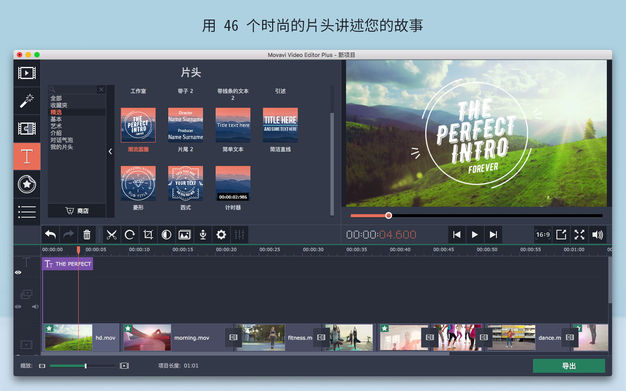Click the 00:00:30 mark on timeline ruler
This screenshot has width=626, height=391.
(313, 250)
